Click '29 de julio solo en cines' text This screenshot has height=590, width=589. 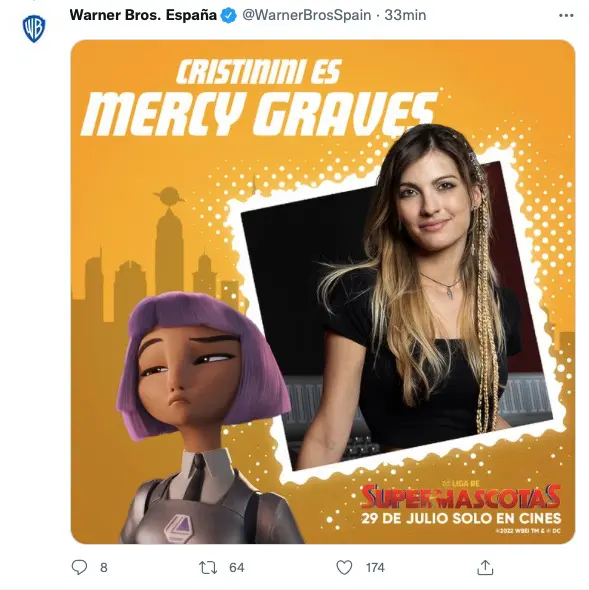coord(461,518)
